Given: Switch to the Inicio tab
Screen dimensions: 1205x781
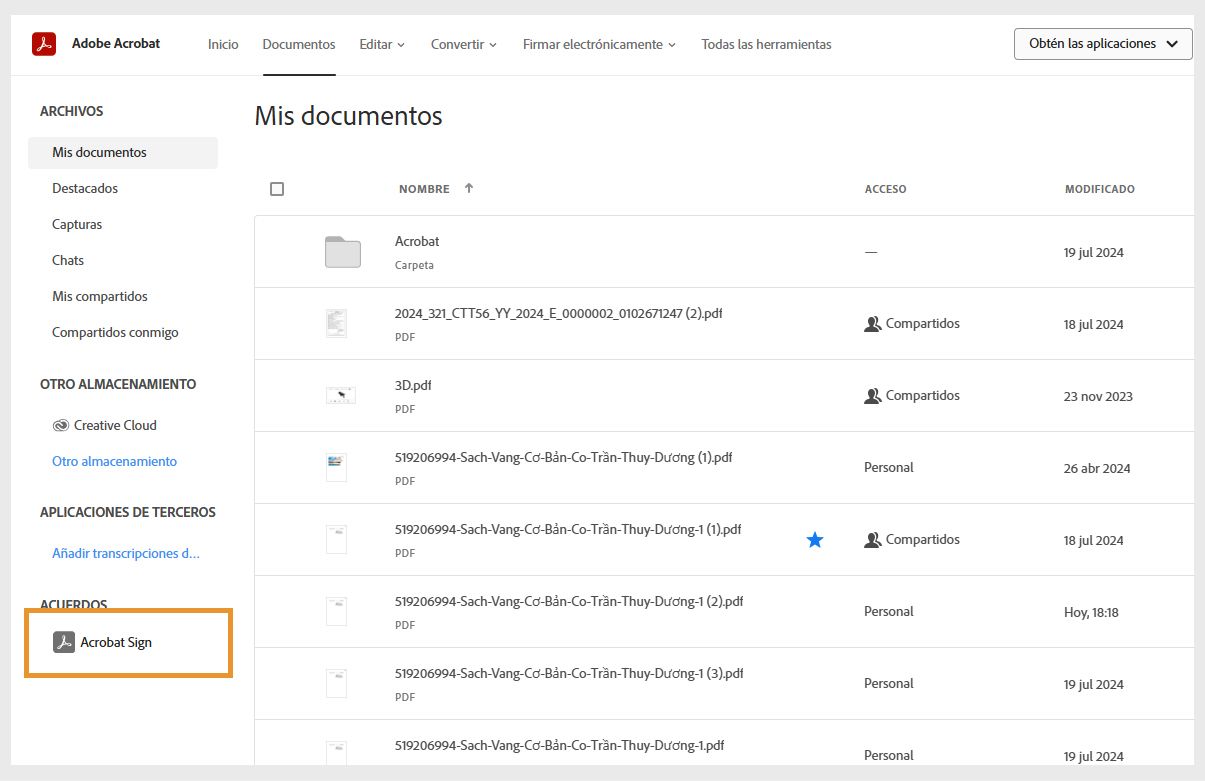Looking at the screenshot, I should click(x=223, y=44).
